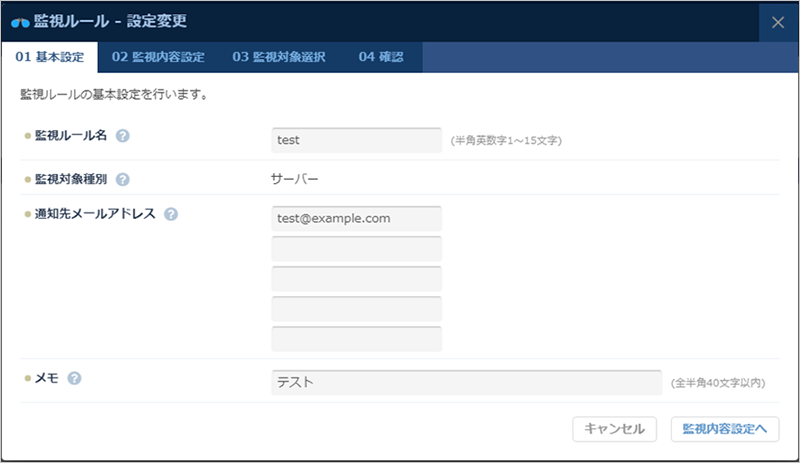Click help icon next to 通知先メールアドレス
Viewport: 800px width, 463px height.
[171, 214]
